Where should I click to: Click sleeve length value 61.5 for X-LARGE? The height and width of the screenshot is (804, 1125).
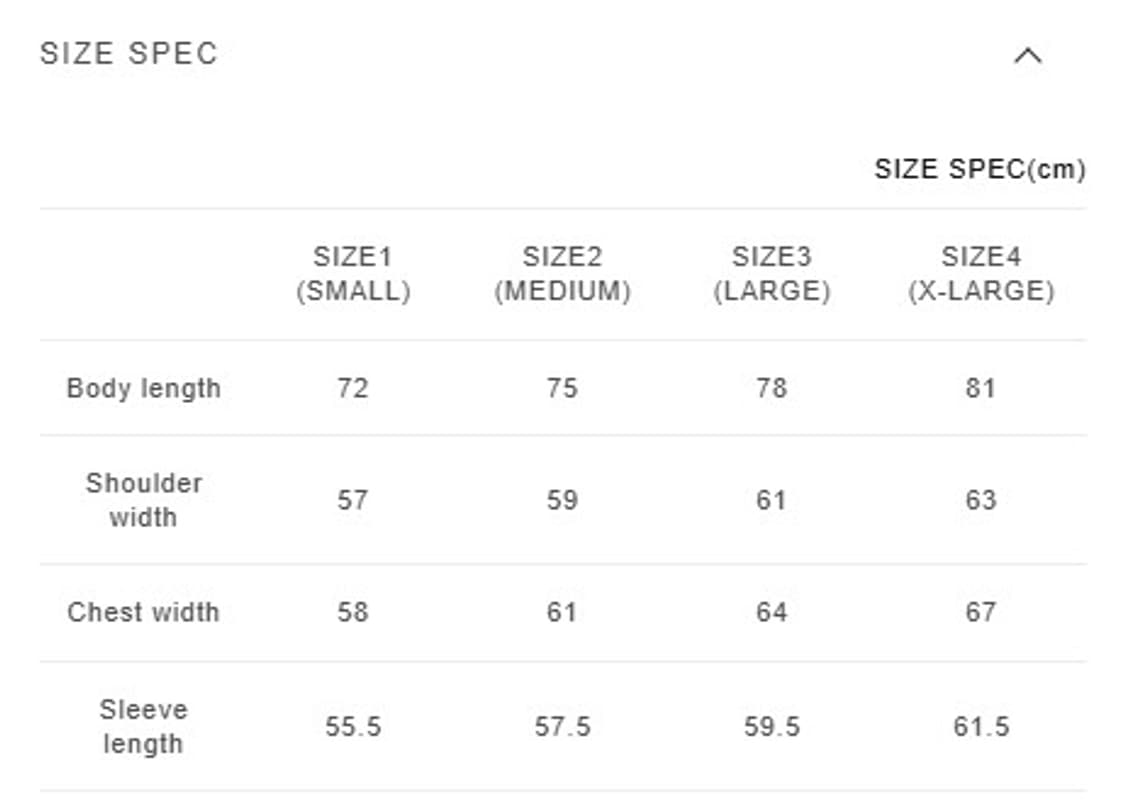pyautogui.click(x=981, y=727)
